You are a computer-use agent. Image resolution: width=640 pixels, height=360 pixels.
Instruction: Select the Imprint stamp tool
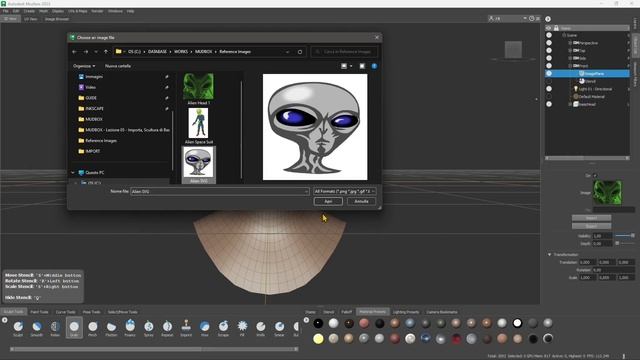coord(186,327)
